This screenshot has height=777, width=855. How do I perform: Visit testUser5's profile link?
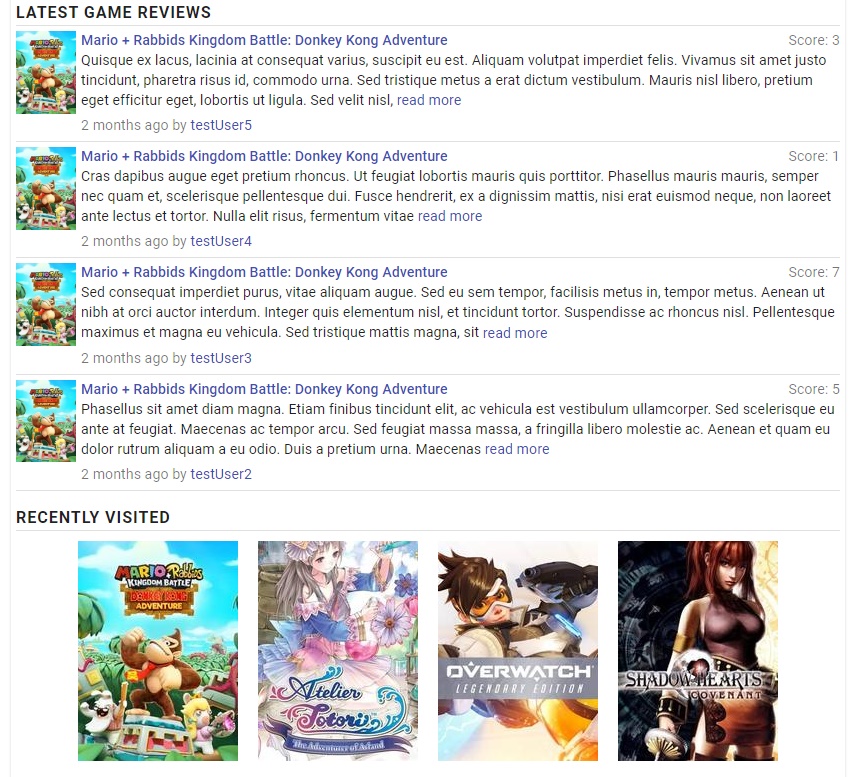point(221,125)
